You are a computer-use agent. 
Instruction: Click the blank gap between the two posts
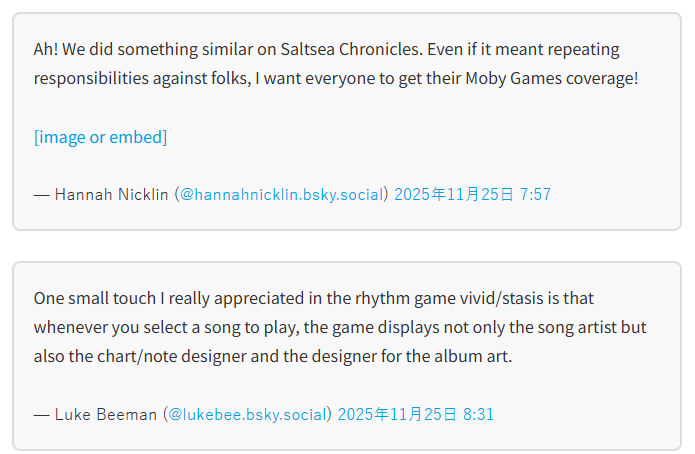(347, 246)
